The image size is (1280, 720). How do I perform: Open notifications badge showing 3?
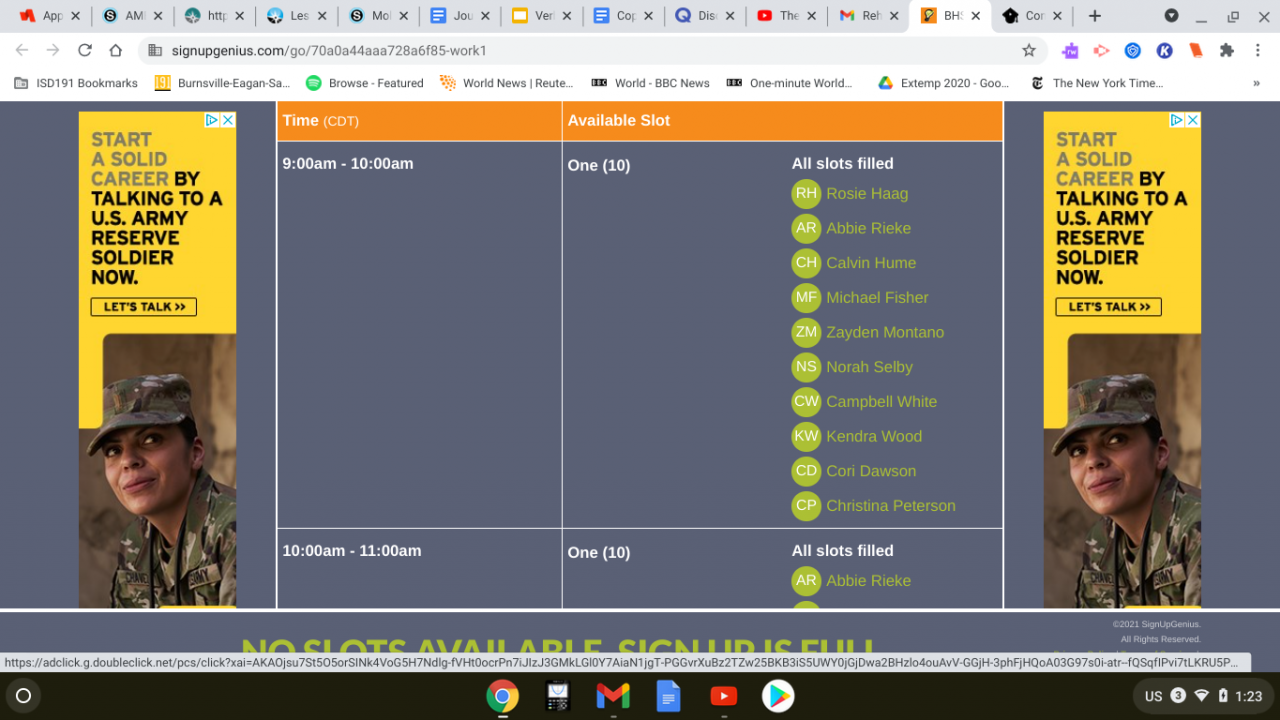(1178, 696)
